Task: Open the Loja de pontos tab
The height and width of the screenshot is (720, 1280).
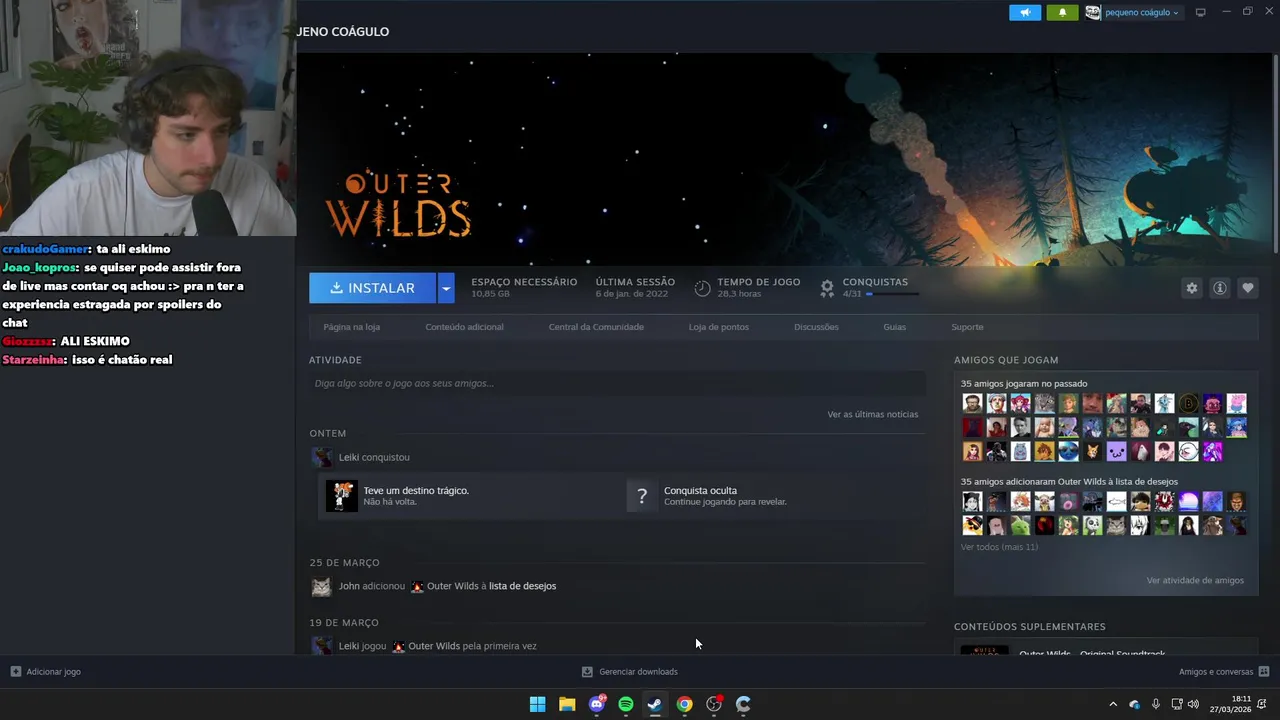Action: click(x=718, y=327)
